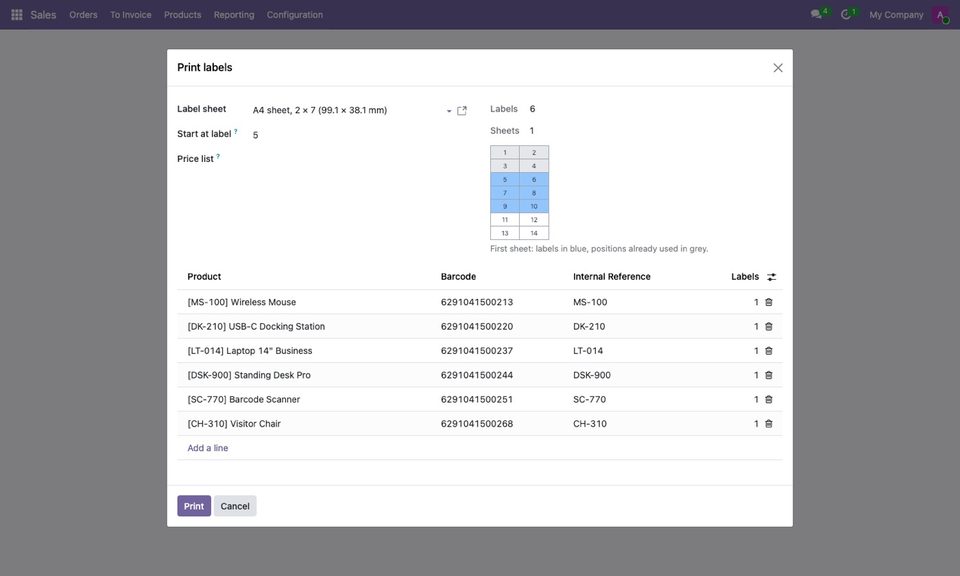Open the Products menu

click(182, 15)
